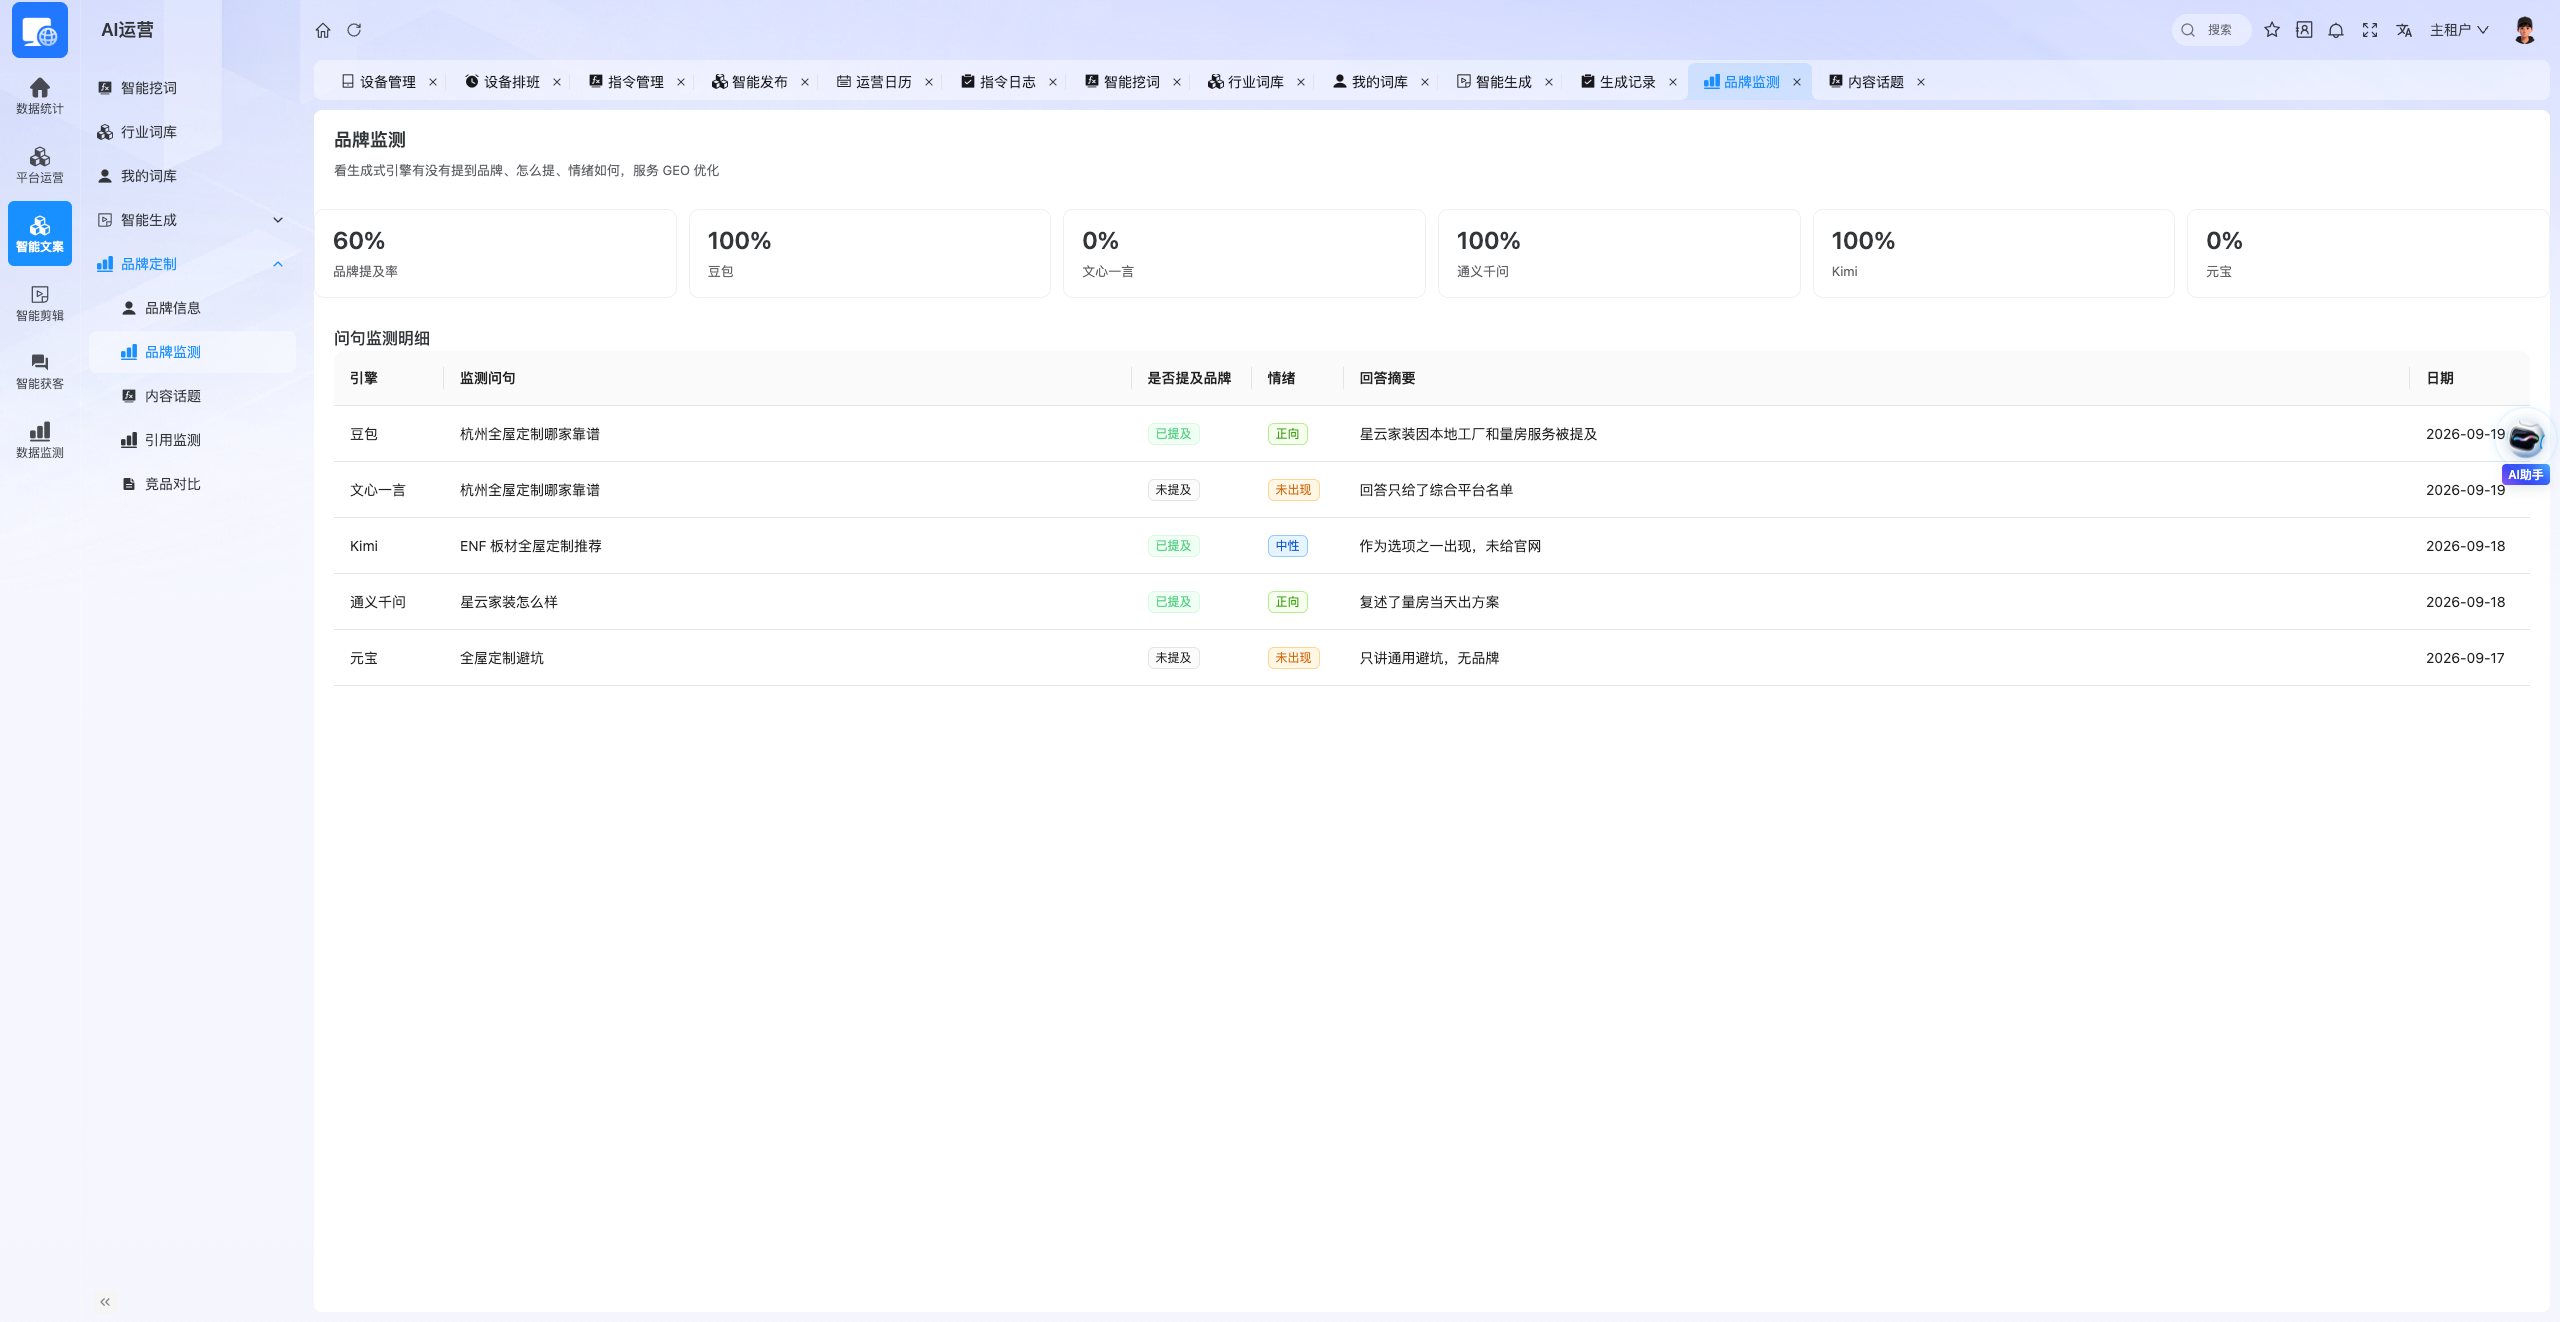Click 已提及 tag in Kimi row

point(1173,546)
